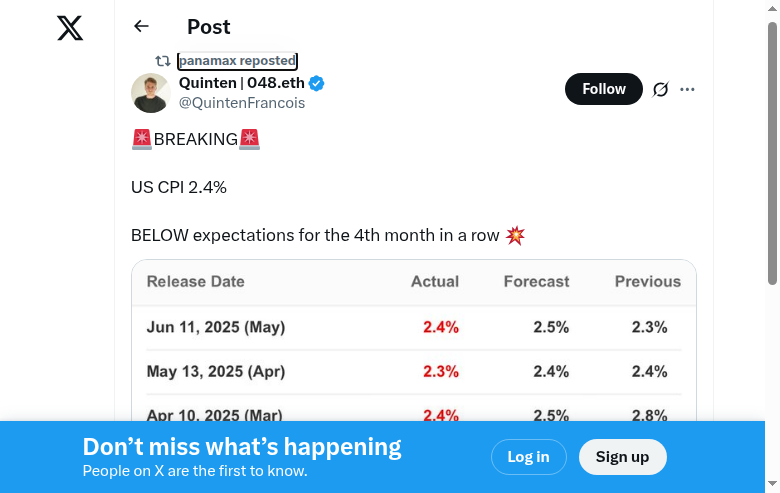
Task: Click the vertical scrollbar thumb
Action: (x=772, y=150)
